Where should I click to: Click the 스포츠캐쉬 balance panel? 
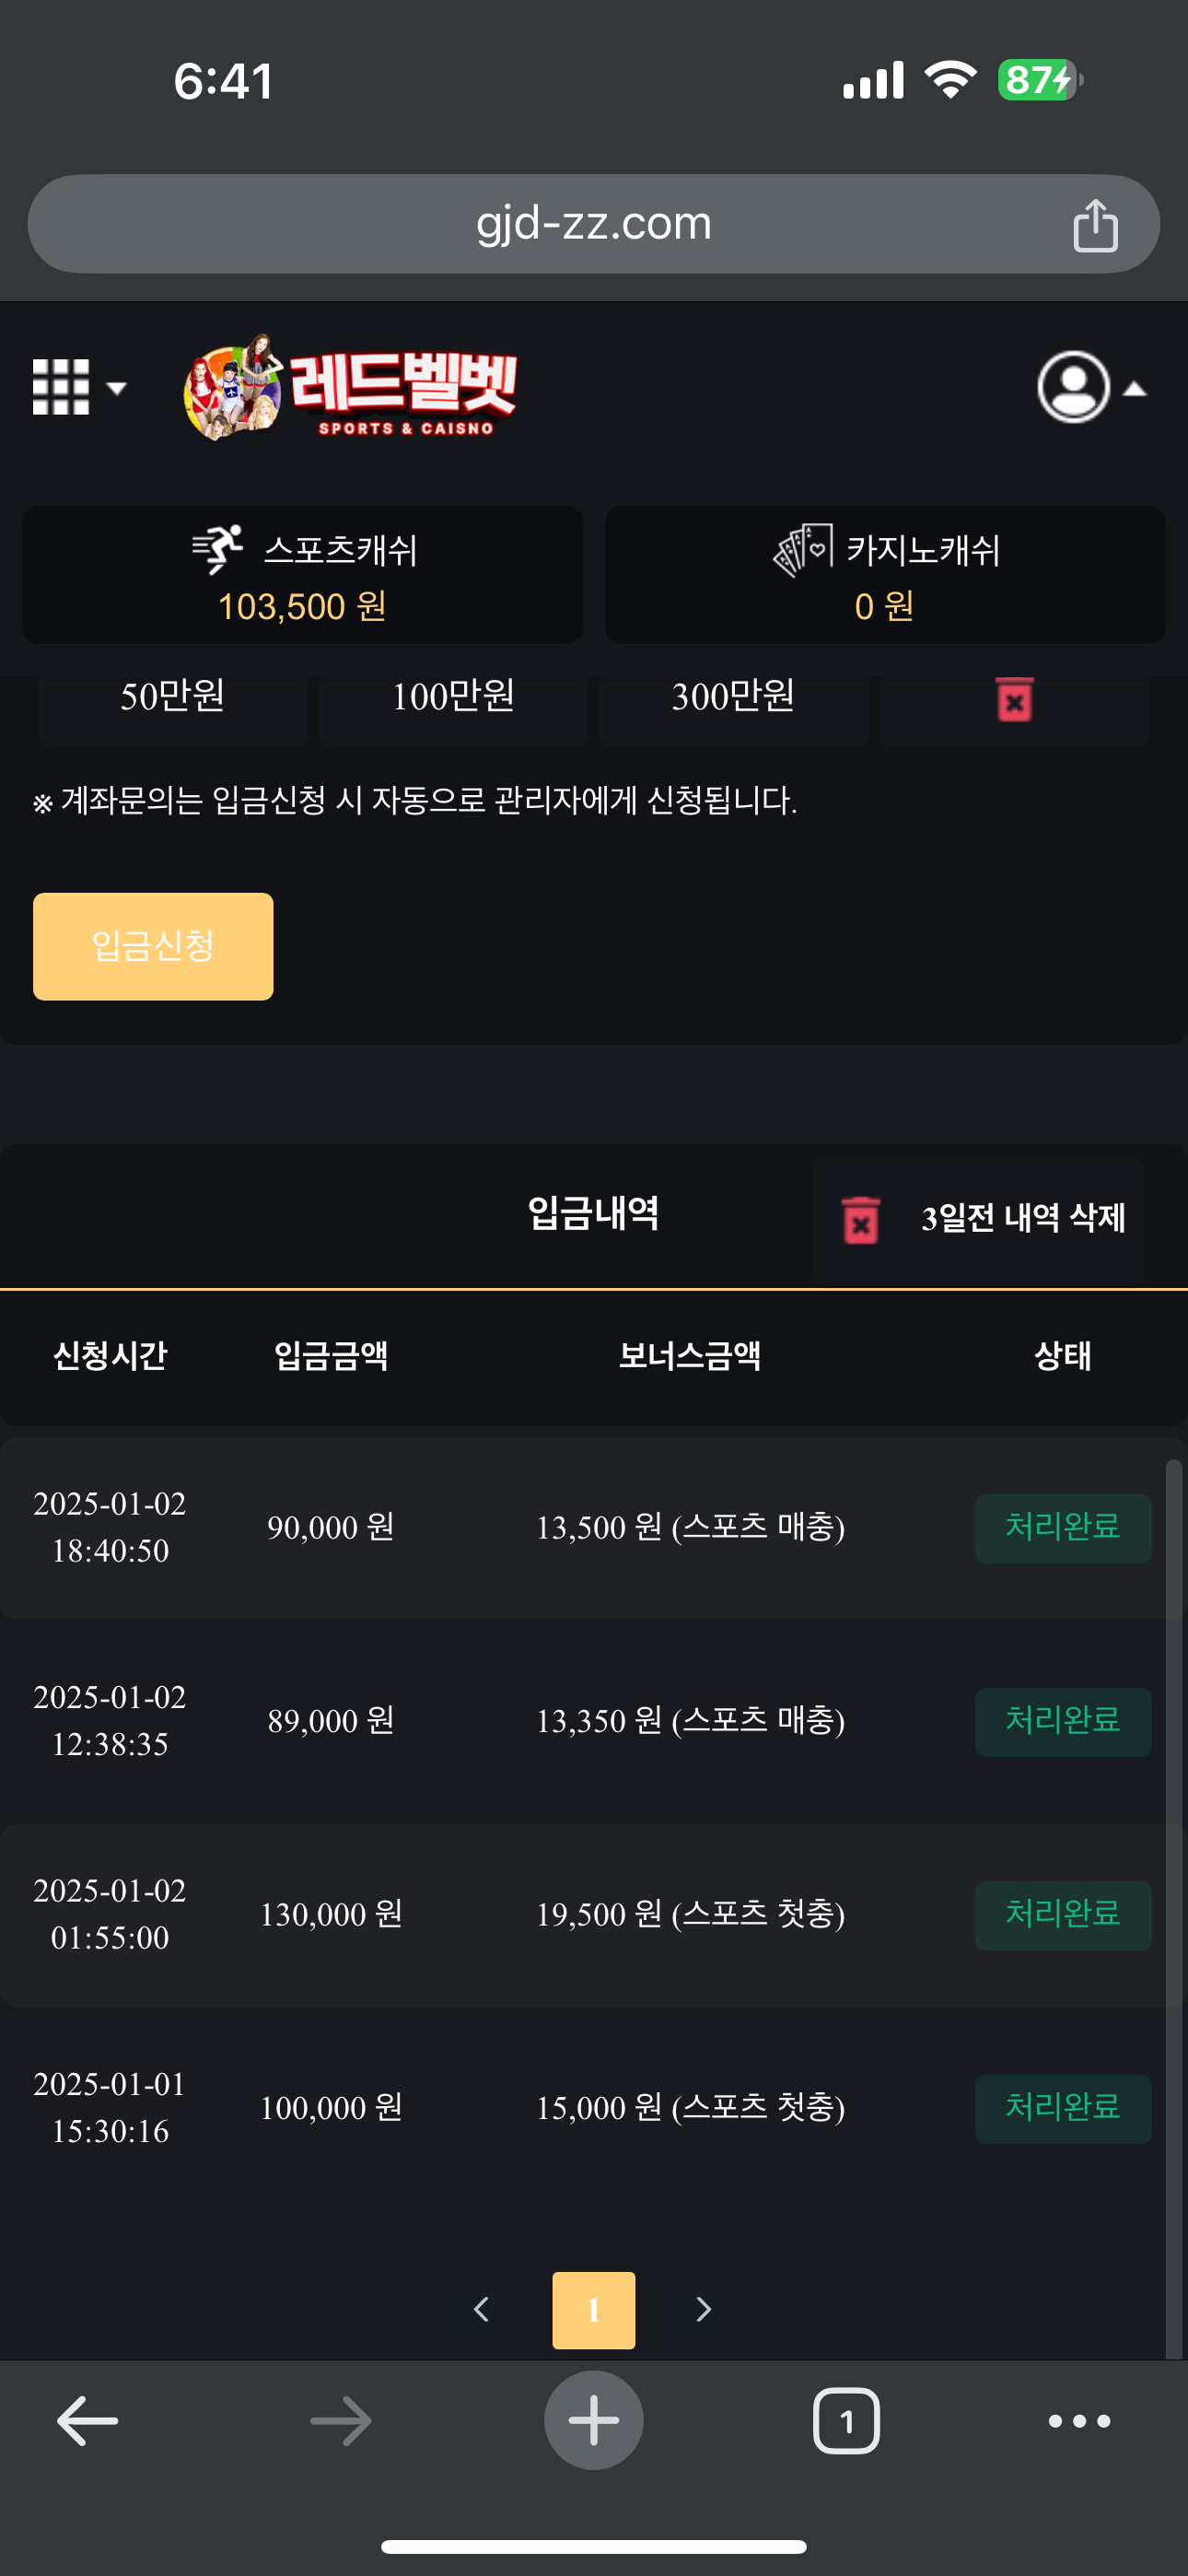tap(302, 575)
